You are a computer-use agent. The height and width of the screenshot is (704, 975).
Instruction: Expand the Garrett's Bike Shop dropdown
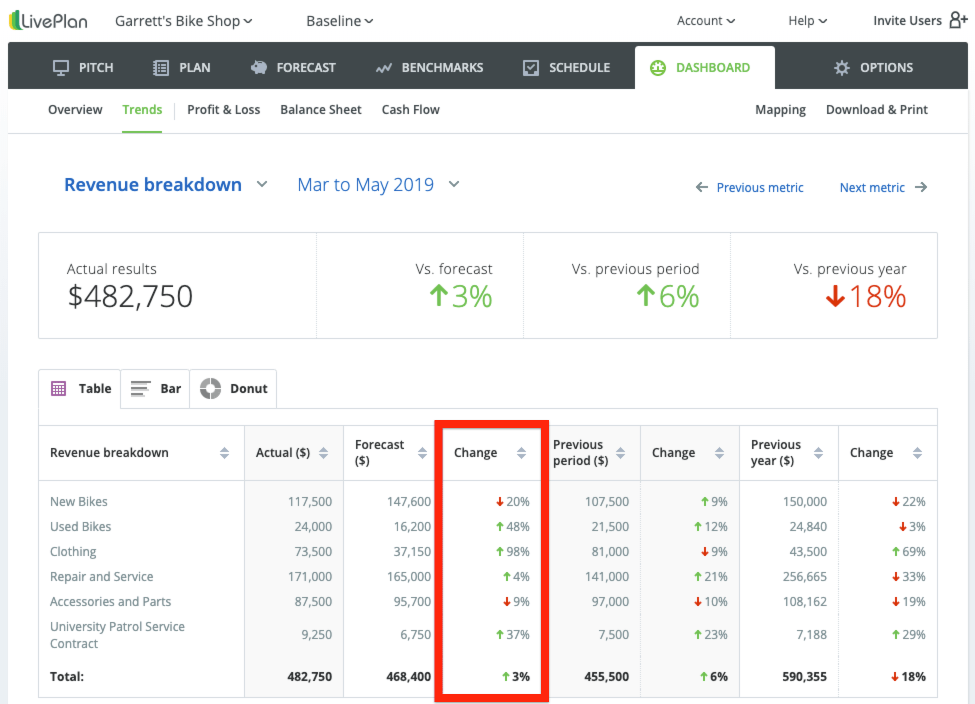pos(184,21)
